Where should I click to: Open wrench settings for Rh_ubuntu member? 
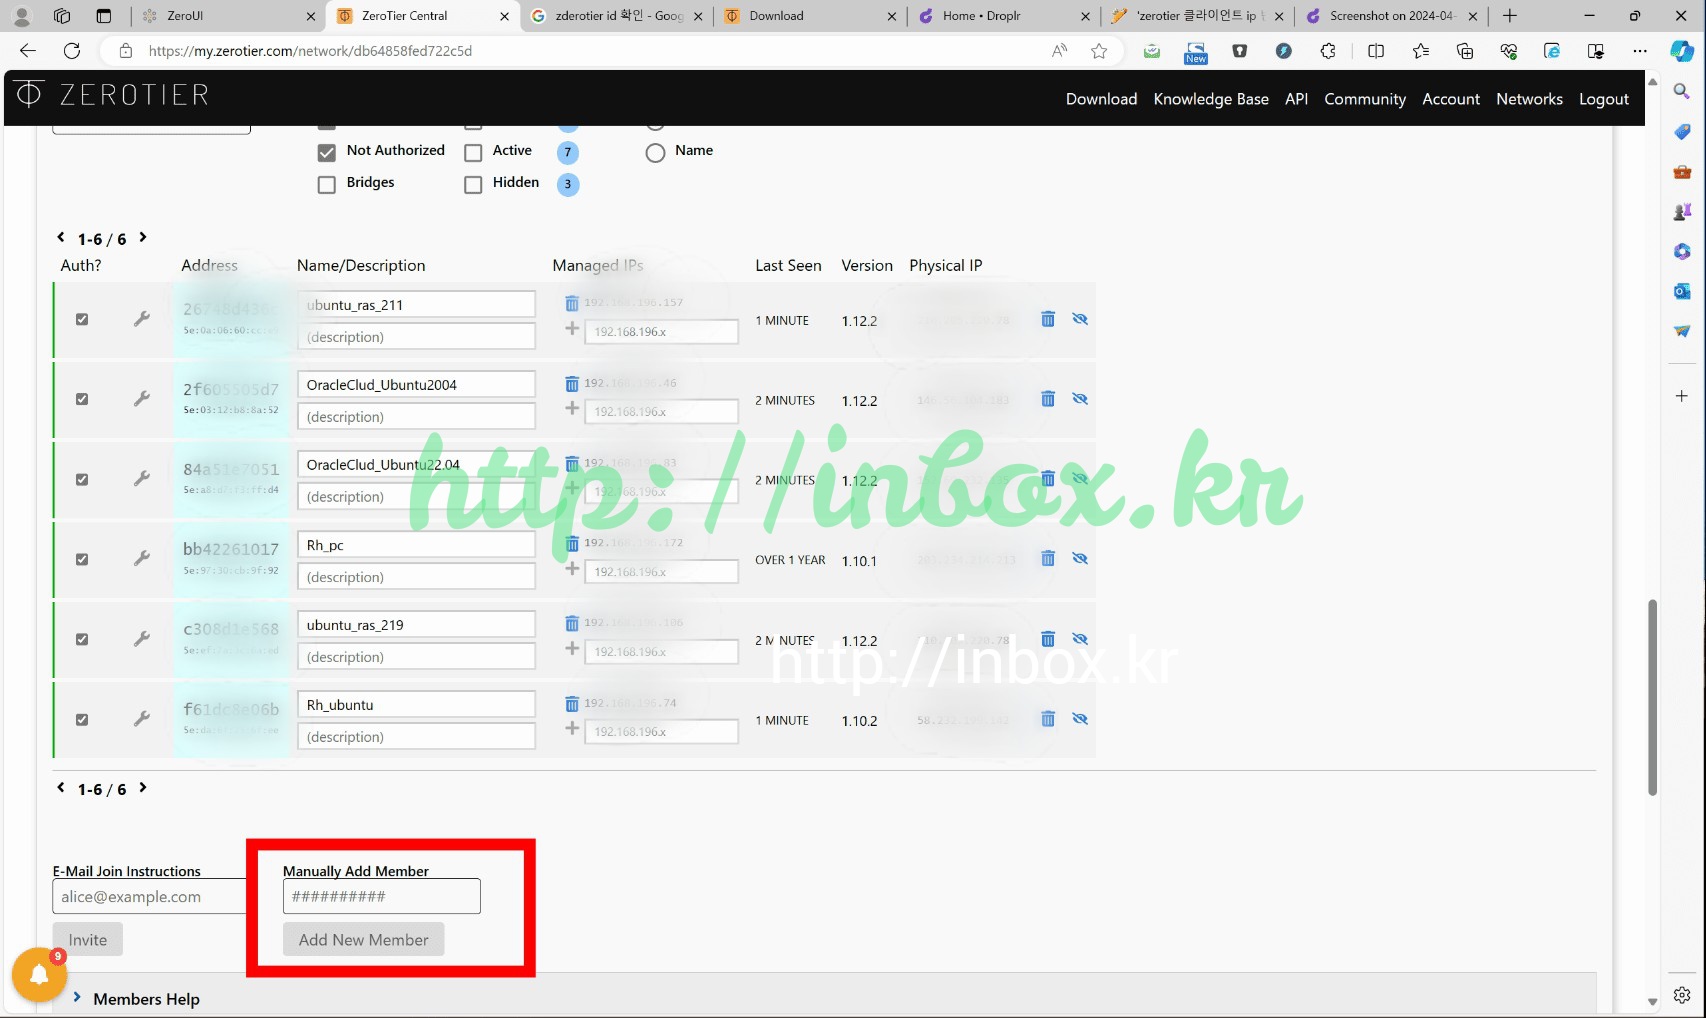point(142,719)
